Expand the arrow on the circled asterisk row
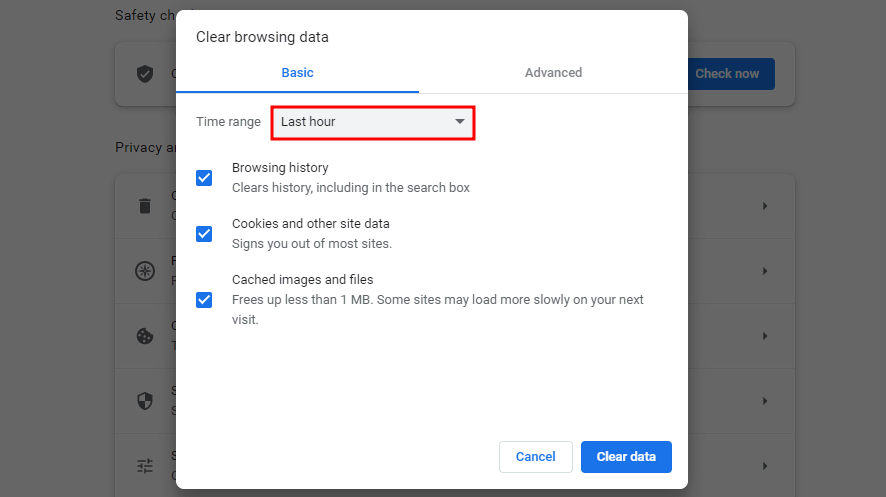The width and height of the screenshot is (886, 497). pos(765,271)
